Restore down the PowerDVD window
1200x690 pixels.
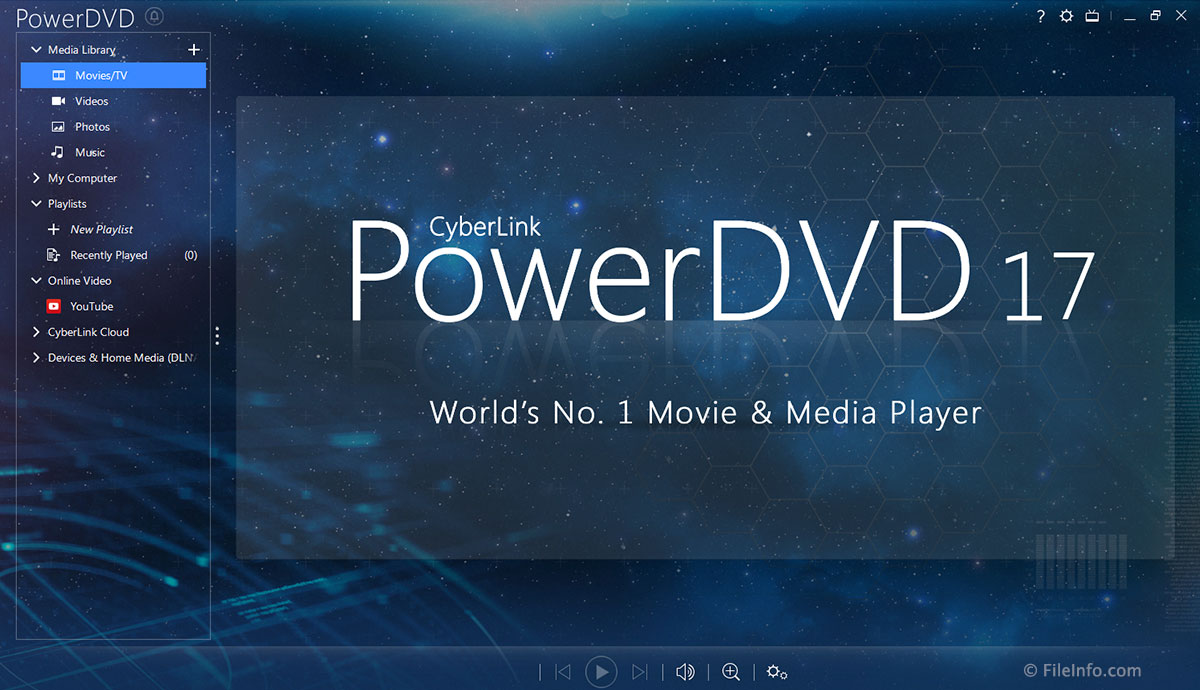(1156, 16)
